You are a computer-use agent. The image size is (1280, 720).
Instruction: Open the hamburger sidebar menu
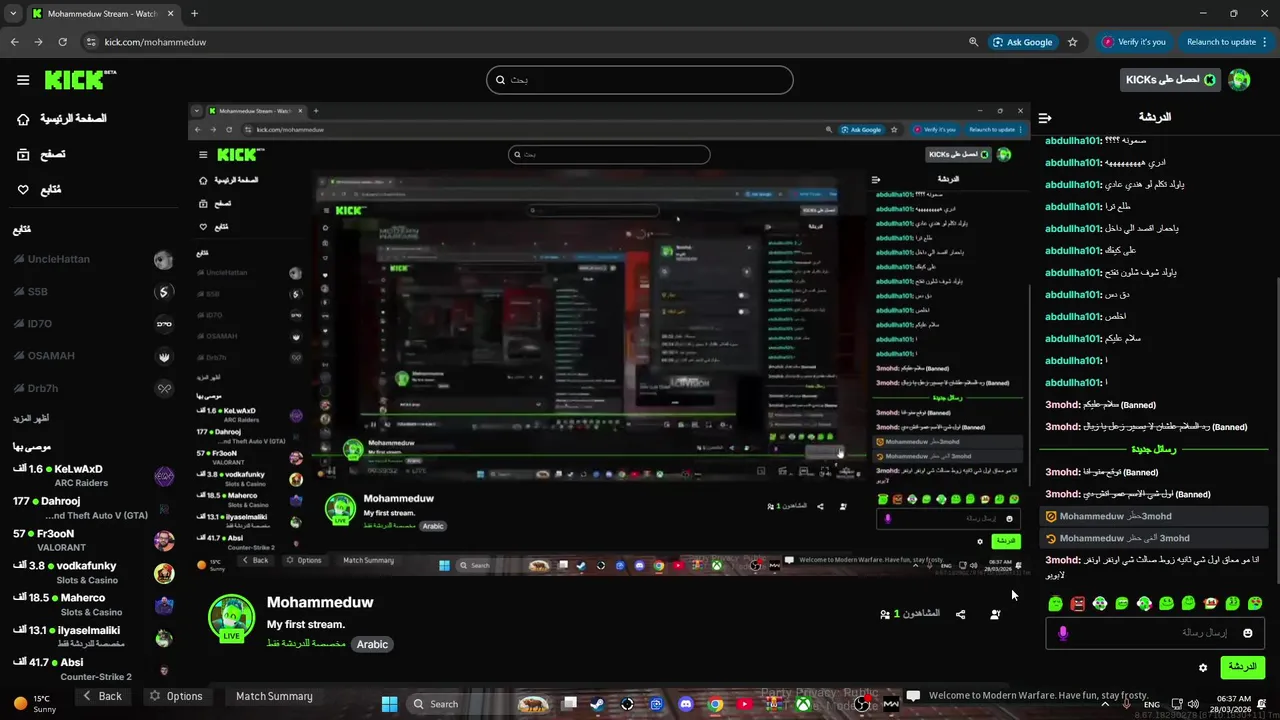coord(23,80)
